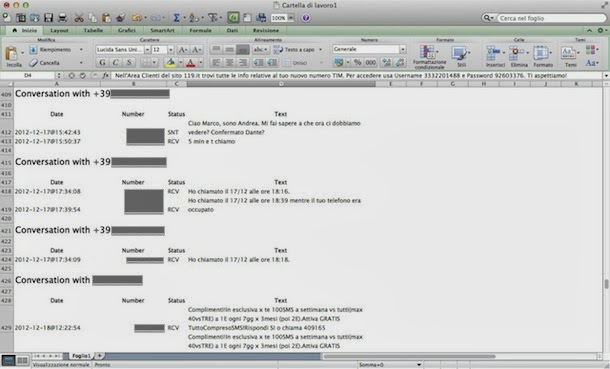This screenshot has width=610, height=369.
Task: Open the abc text orientation dropdown
Action: [260, 49]
